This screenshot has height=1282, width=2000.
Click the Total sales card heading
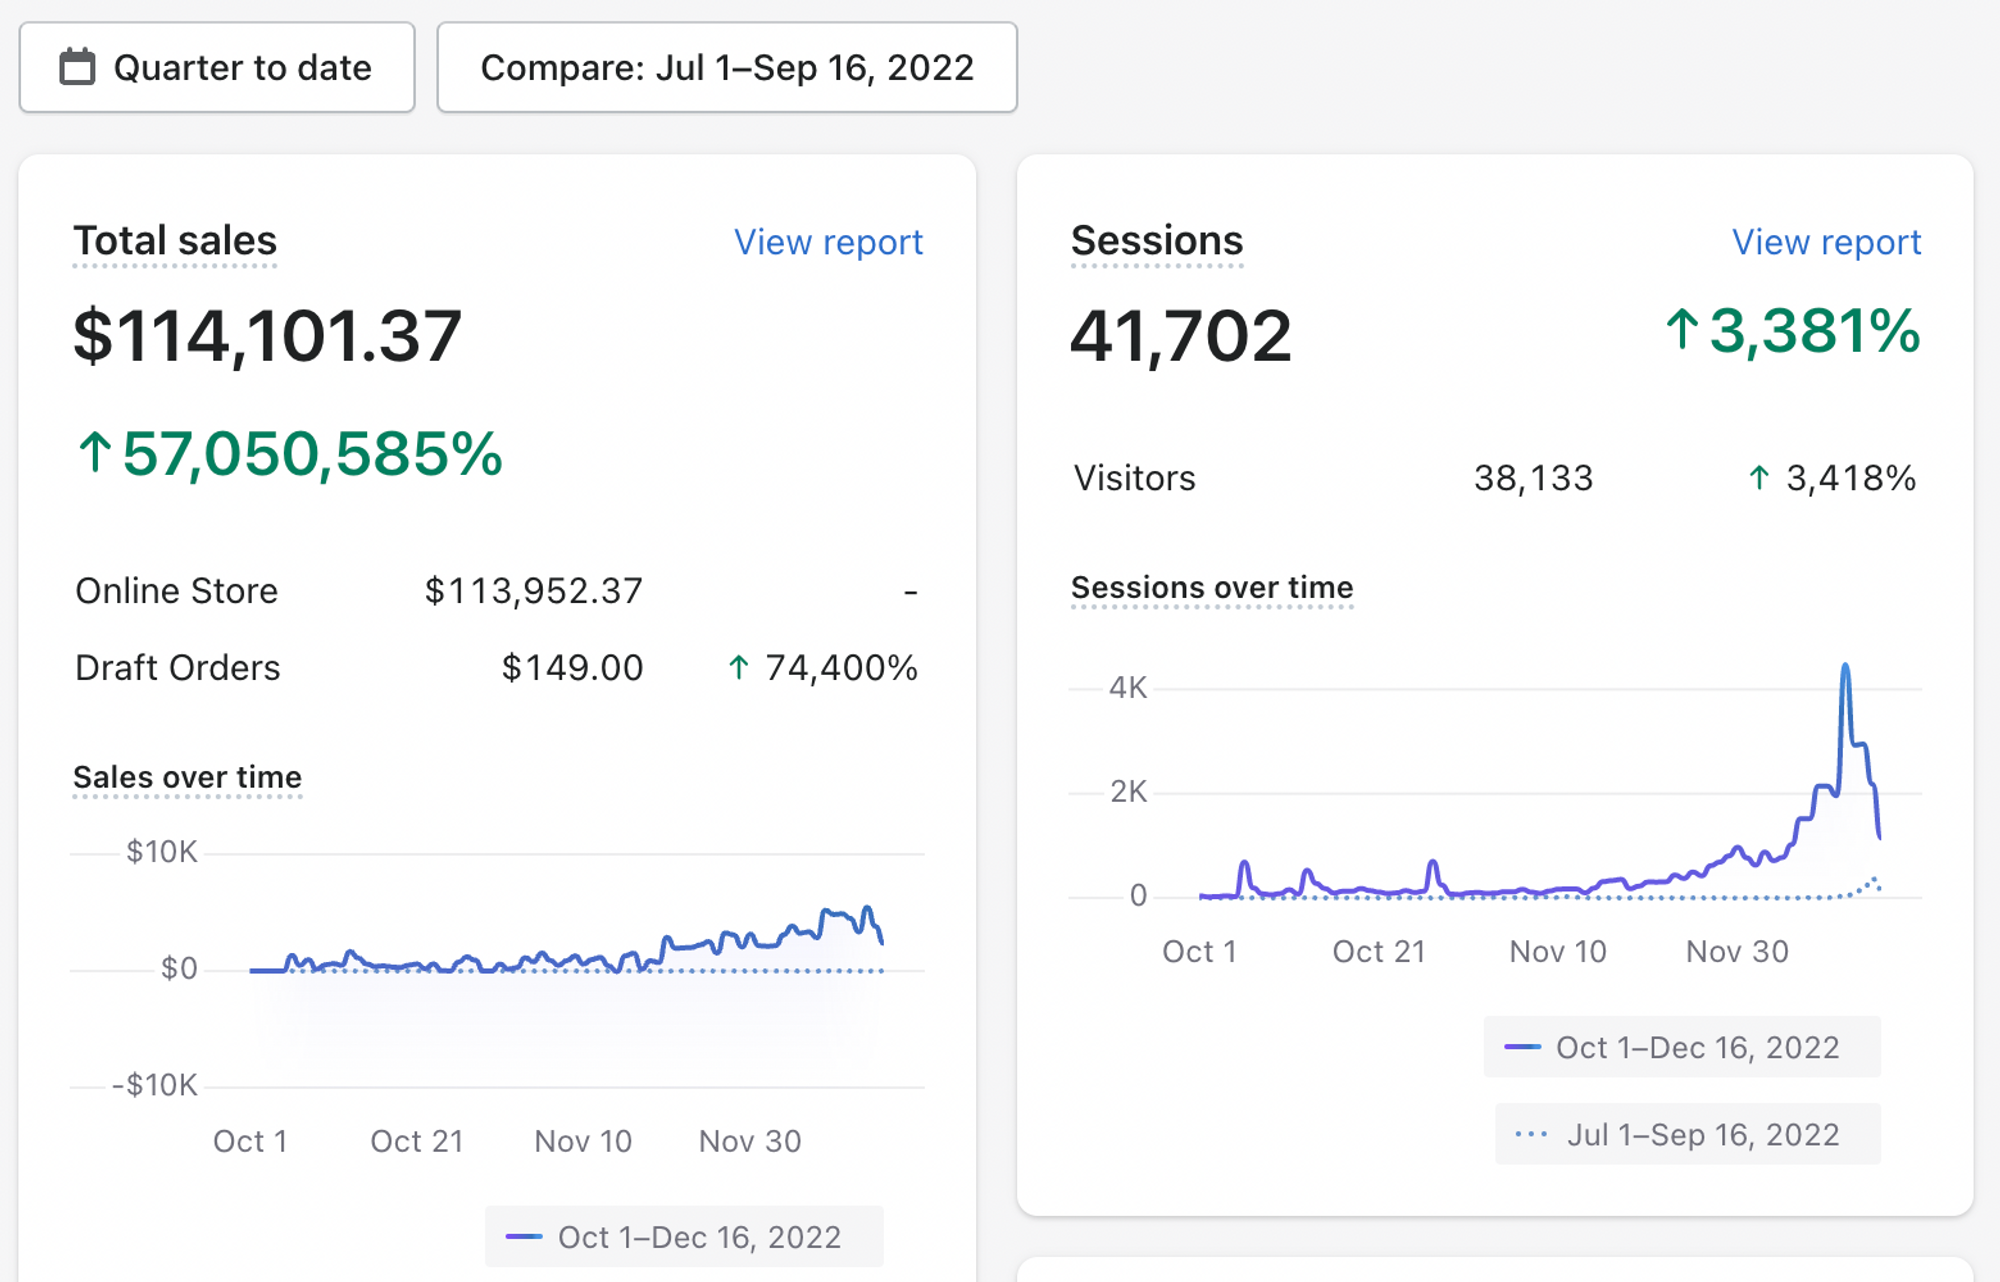175,241
